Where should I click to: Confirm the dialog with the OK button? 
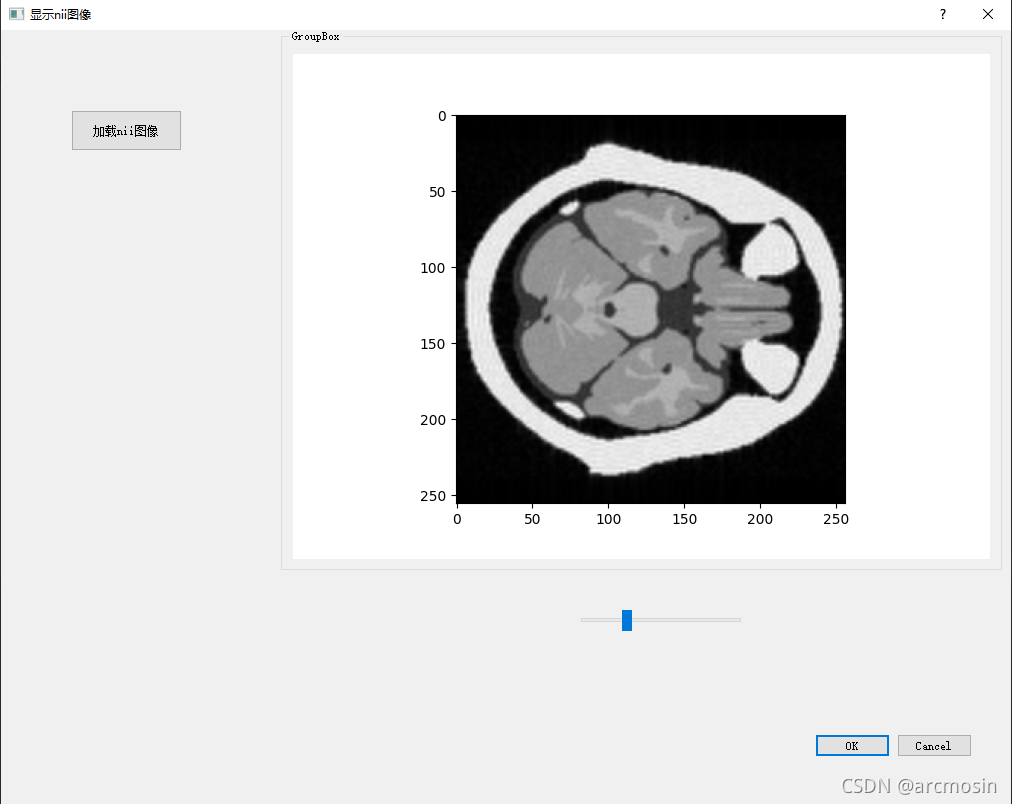tap(851, 745)
